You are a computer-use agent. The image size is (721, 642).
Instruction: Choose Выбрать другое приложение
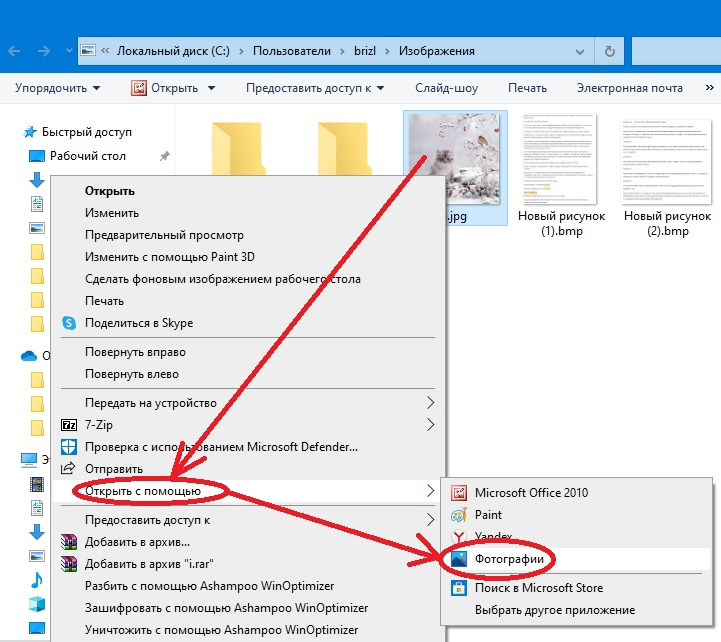pos(577,610)
